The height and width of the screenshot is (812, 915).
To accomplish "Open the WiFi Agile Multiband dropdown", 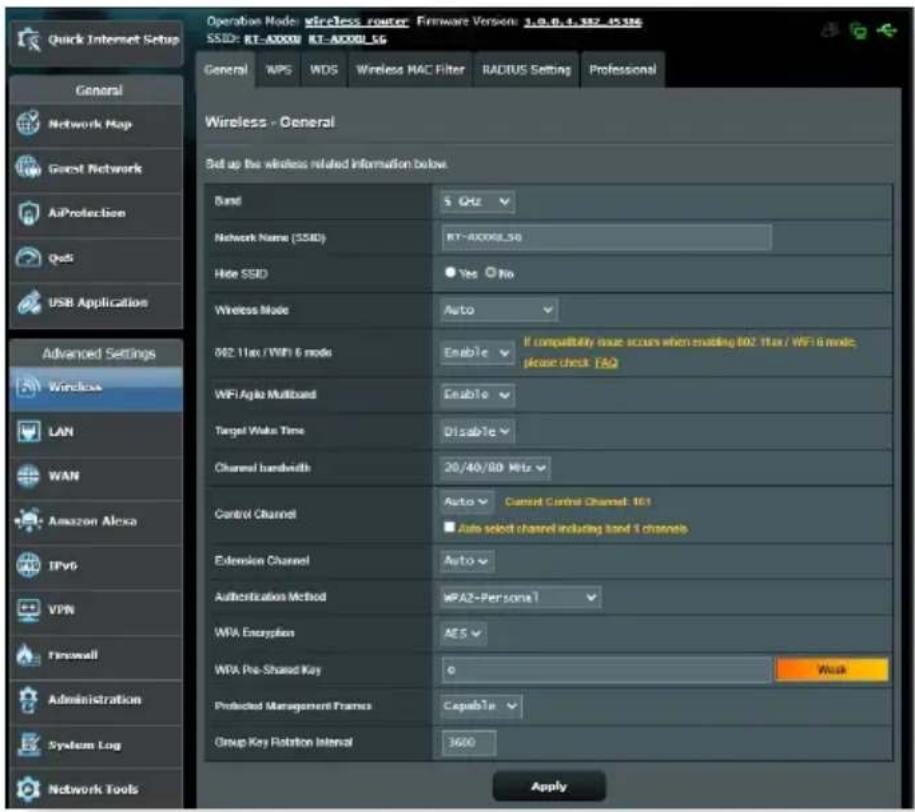I will (x=477, y=395).
